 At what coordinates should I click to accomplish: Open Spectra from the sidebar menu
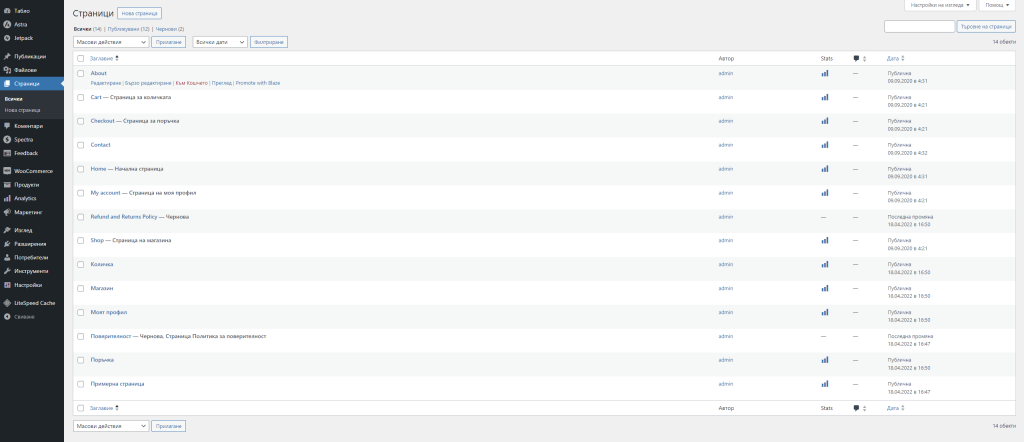point(25,139)
